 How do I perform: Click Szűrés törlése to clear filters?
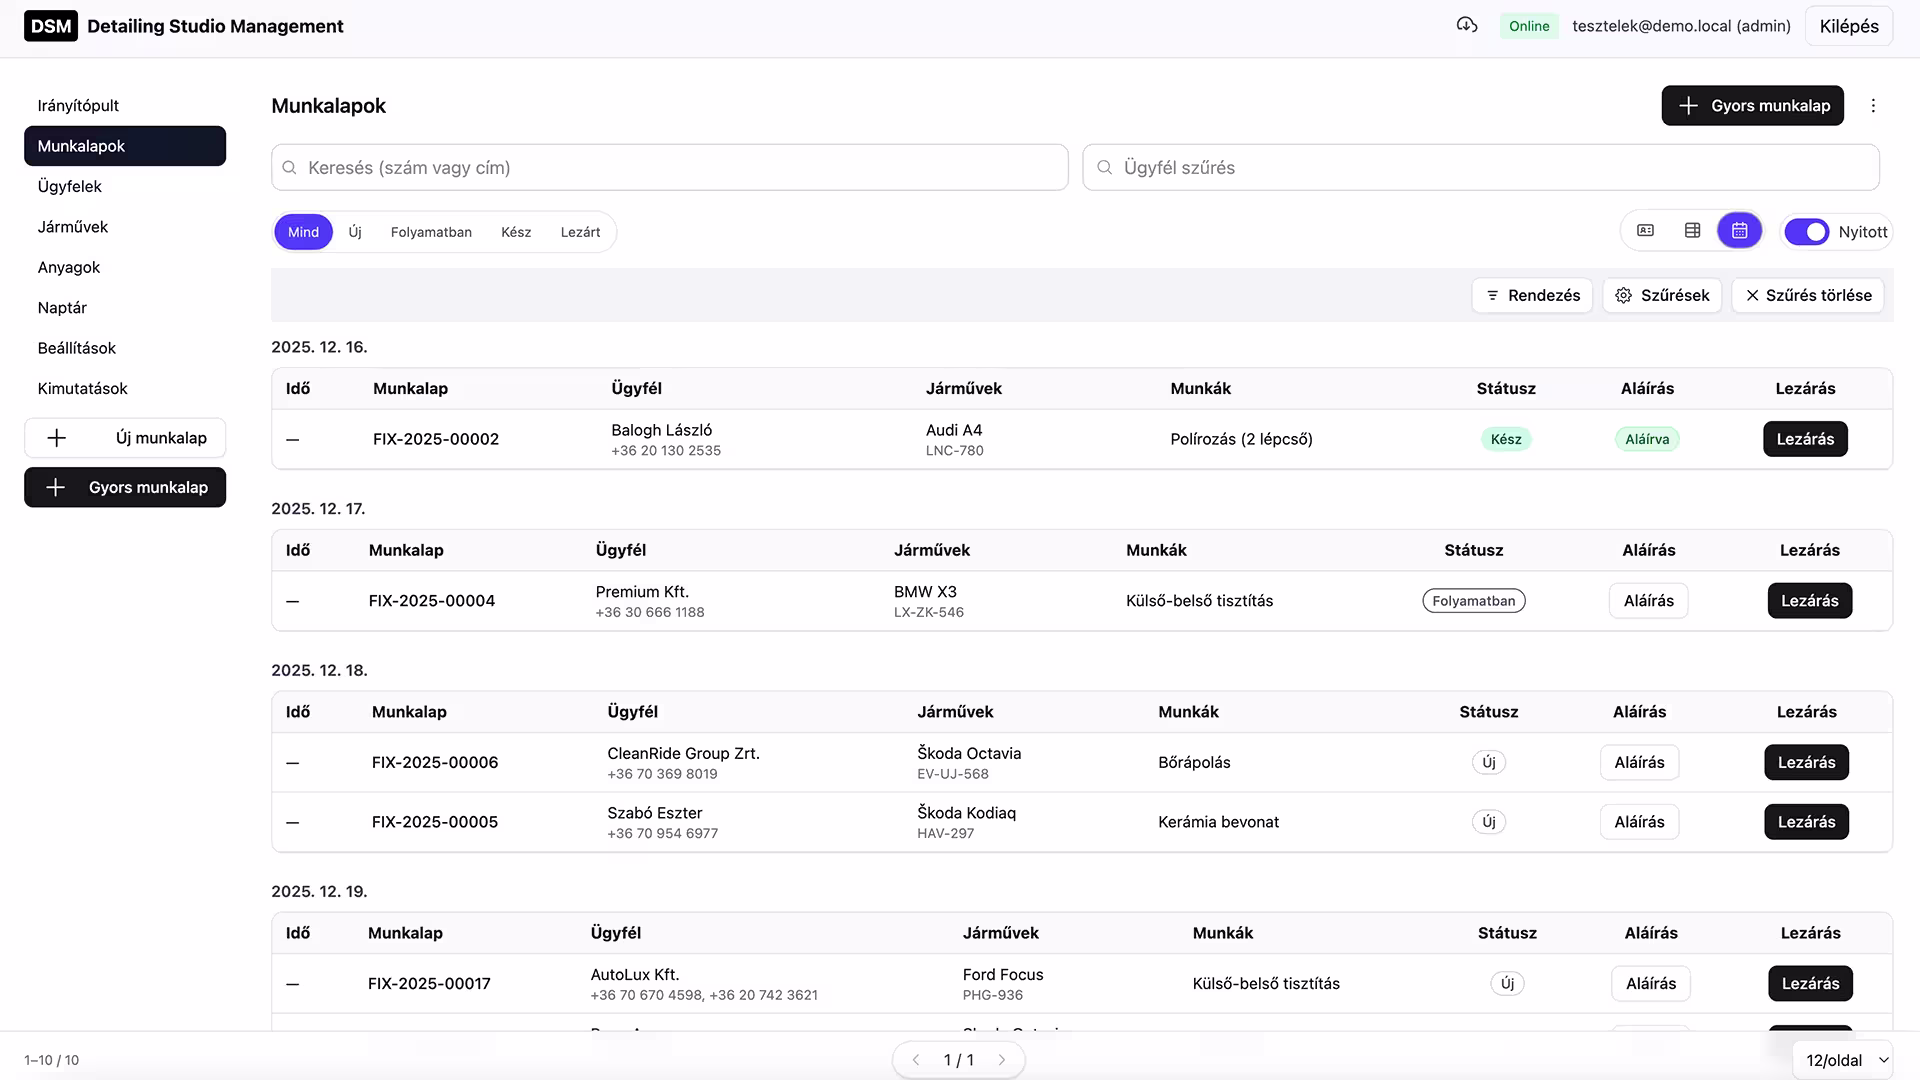tap(1808, 295)
